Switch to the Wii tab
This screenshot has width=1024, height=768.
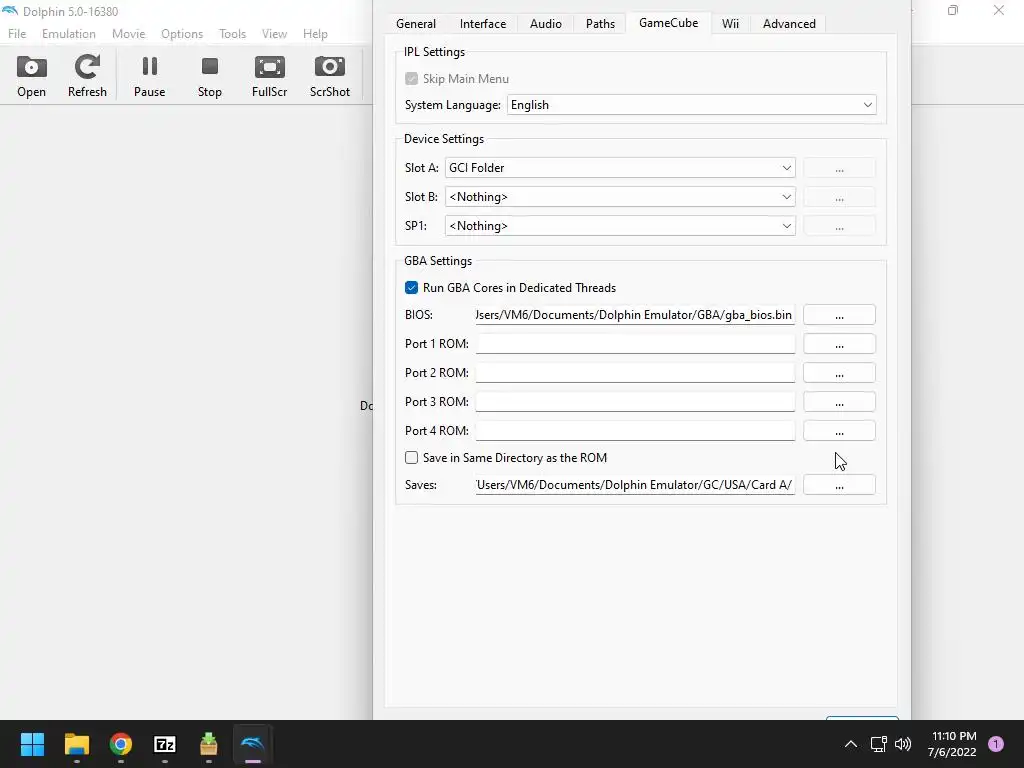pyautogui.click(x=730, y=24)
